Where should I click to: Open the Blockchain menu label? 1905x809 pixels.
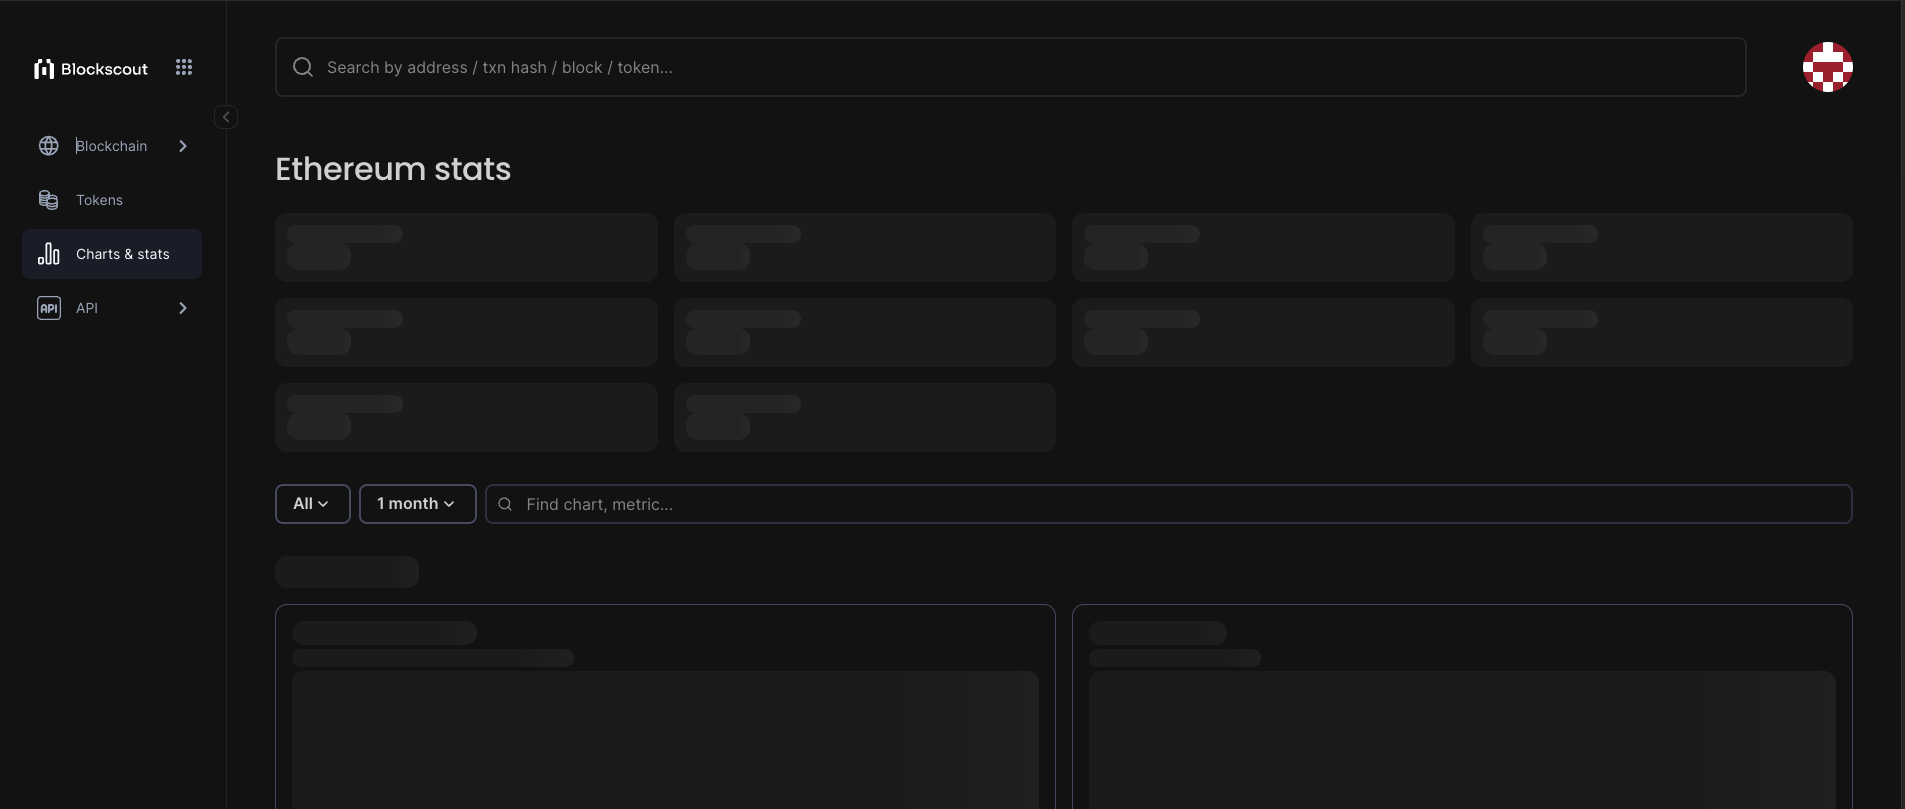112,146
